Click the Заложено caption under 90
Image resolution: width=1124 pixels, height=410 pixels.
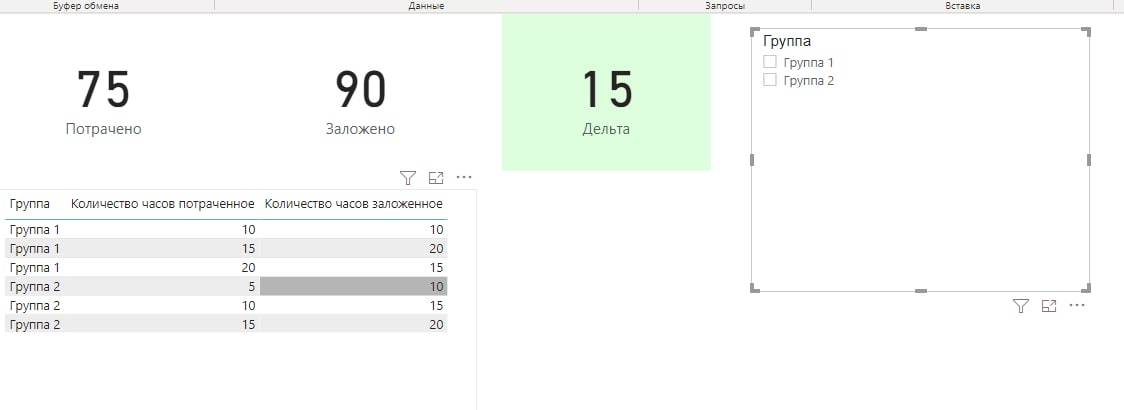361,129
